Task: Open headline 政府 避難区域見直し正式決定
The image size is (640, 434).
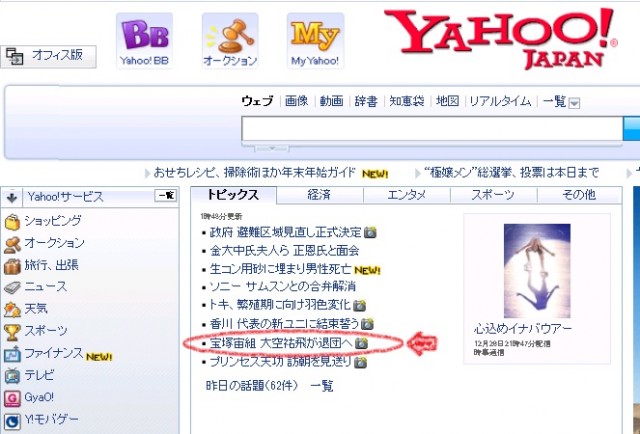Action: tap(286, 232)
